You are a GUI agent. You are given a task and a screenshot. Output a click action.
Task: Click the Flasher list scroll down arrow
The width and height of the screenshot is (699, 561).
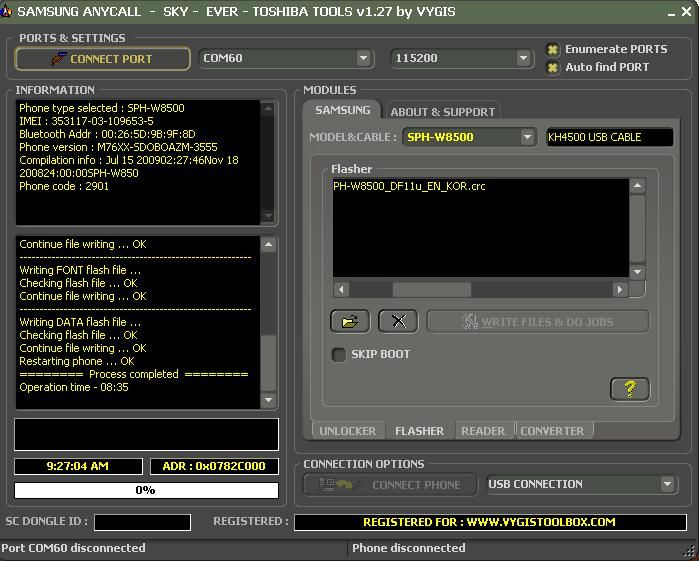637,272
